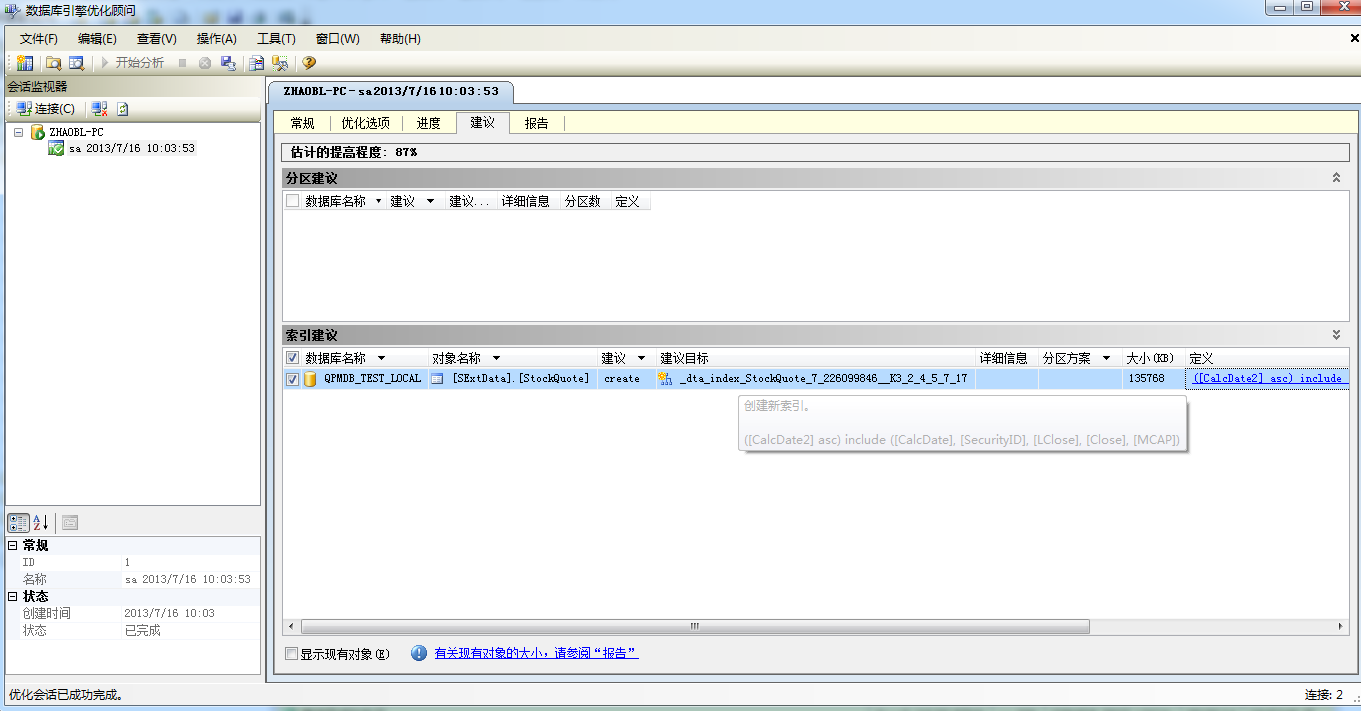Open the index definition link ([CalcDate2] asc)
This screenshot has height=711, width=1361.
pyautogui.click(x=1268, y=379)
